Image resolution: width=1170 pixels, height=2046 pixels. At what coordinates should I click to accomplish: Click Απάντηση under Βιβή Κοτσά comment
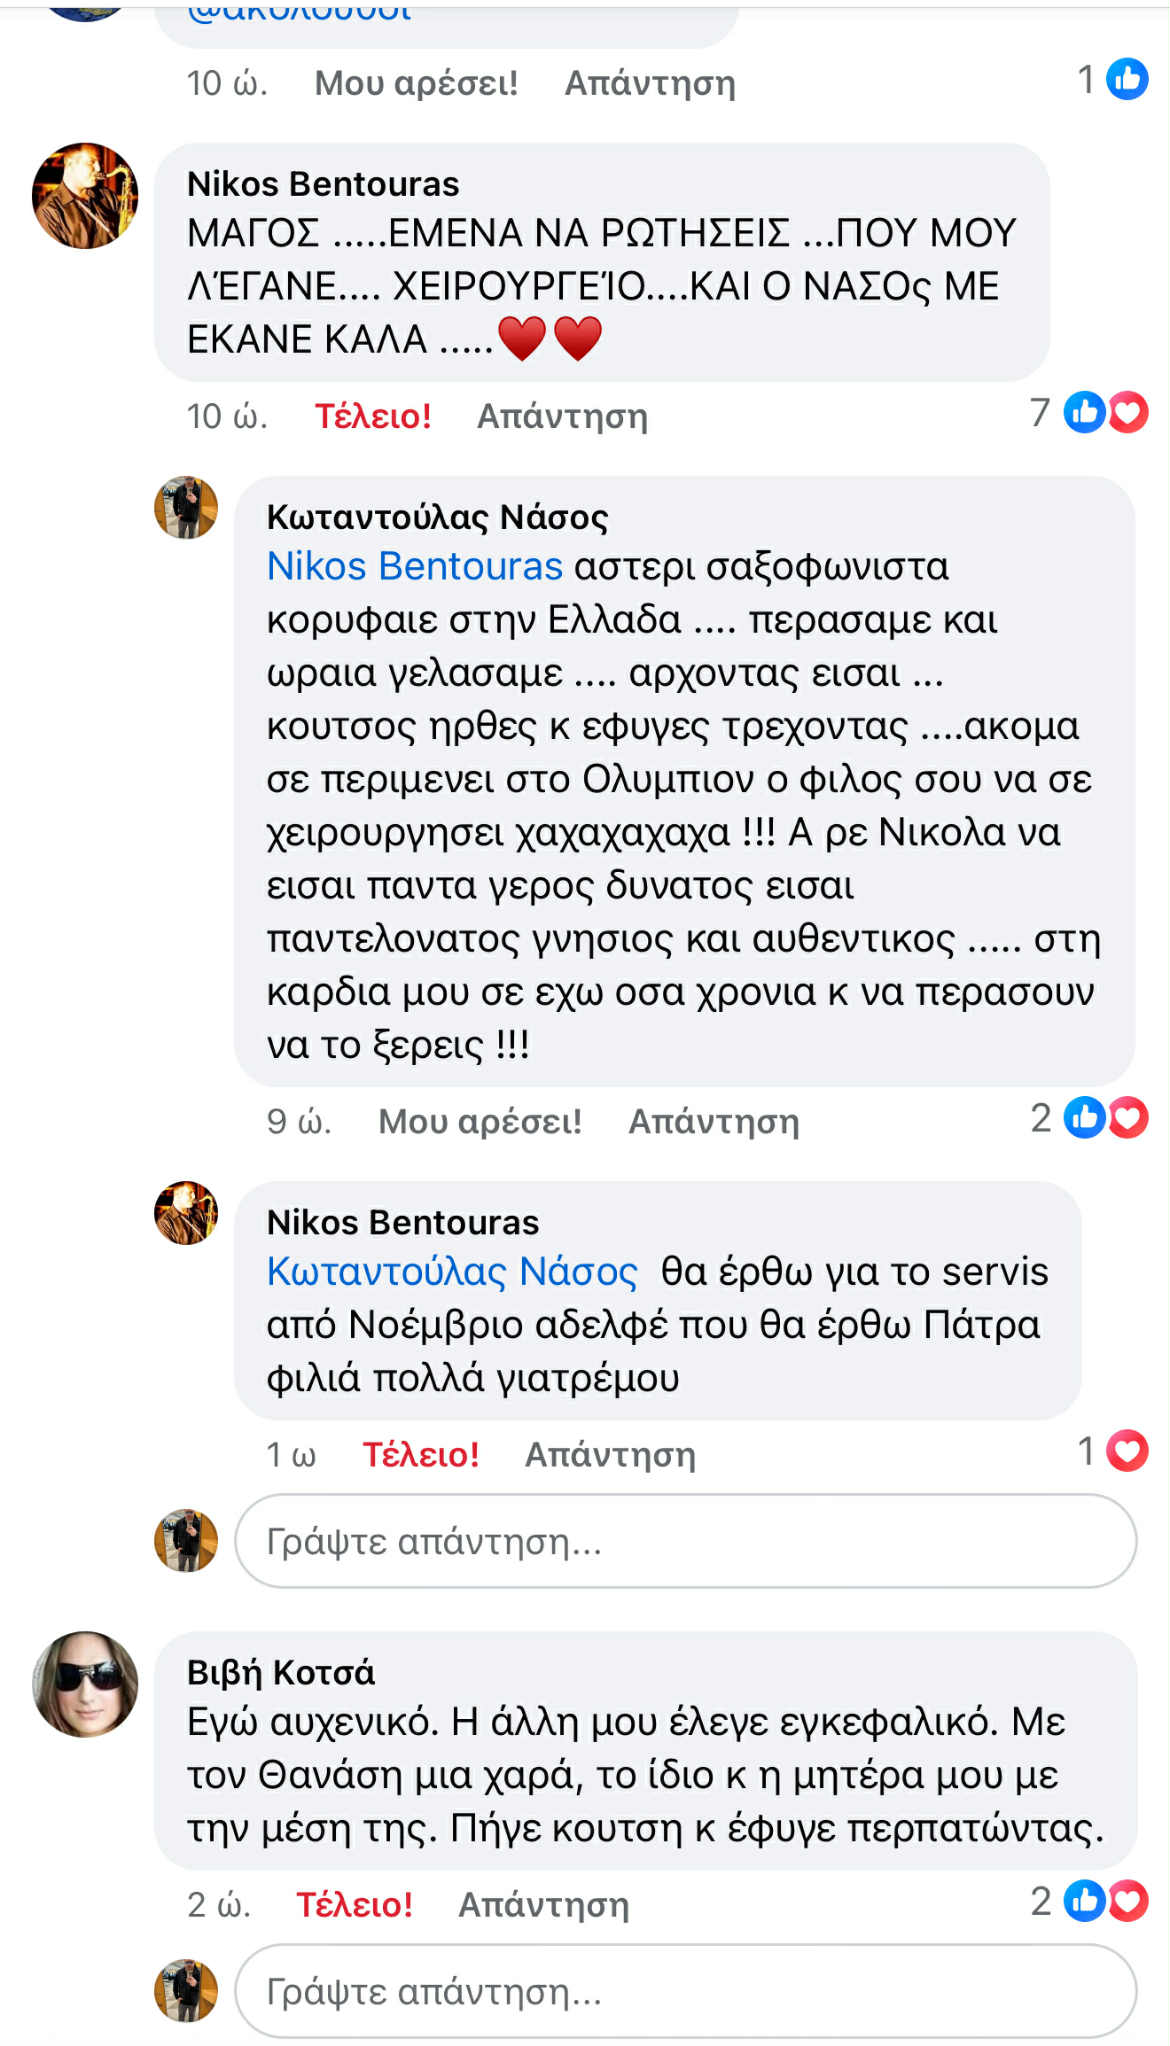544,1905
